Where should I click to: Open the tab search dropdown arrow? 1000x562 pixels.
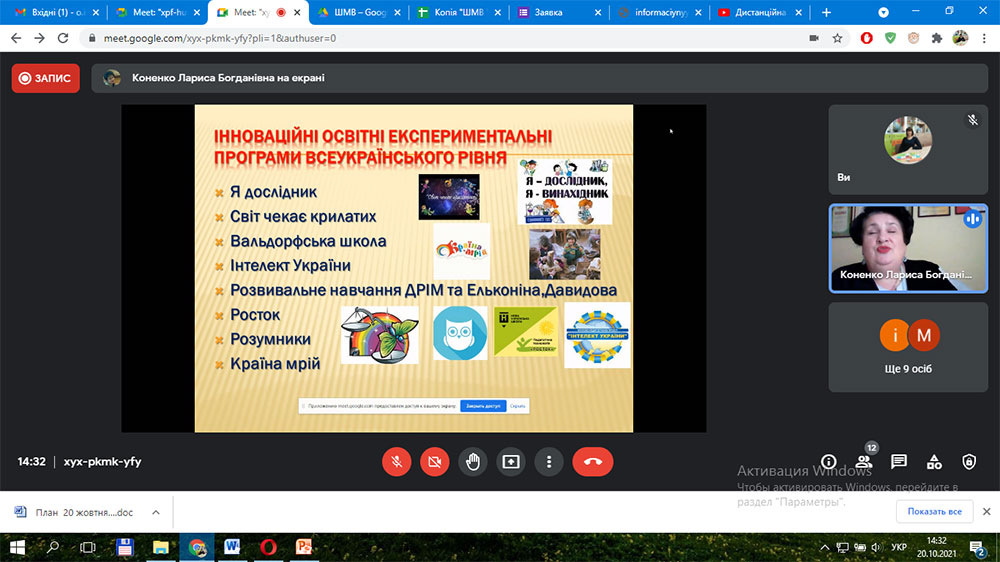pos(883,12)
